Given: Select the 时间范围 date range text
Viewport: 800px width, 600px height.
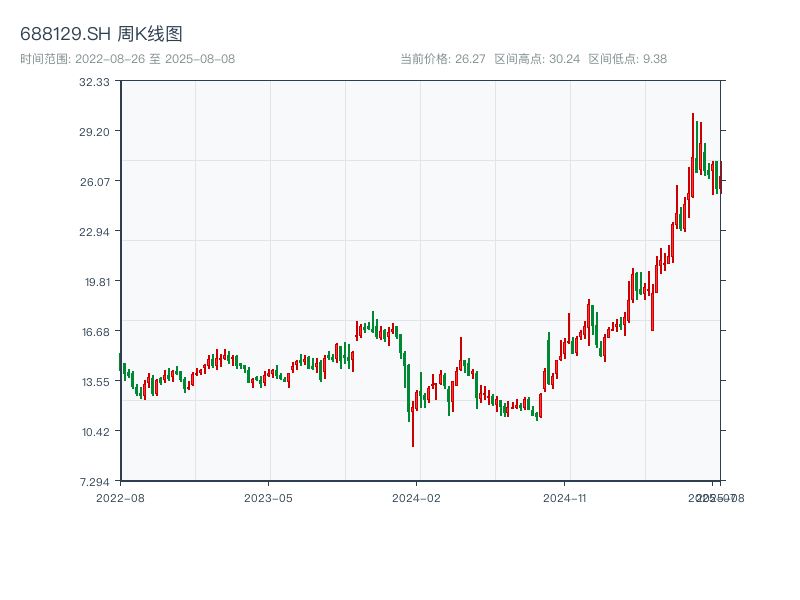Looking at the screenshot, I should point(127,59).
